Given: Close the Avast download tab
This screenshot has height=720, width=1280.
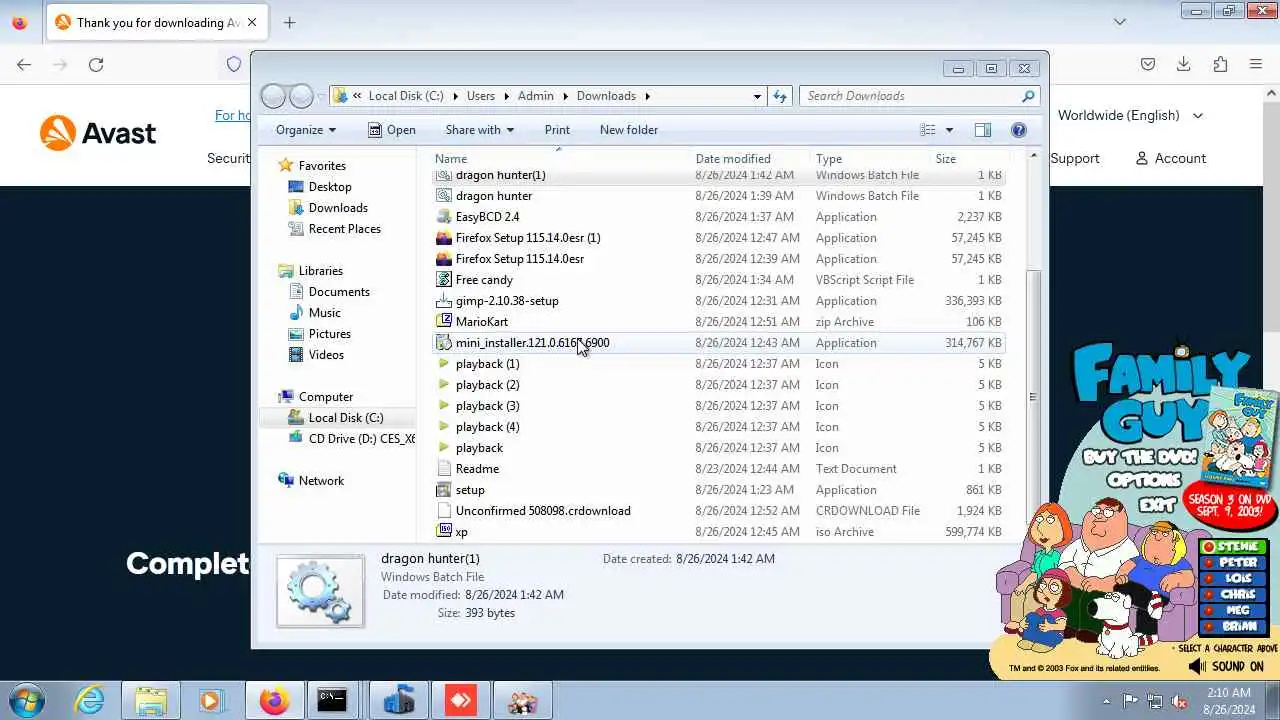Looking at the screenshot, I should tap(252, 22).
